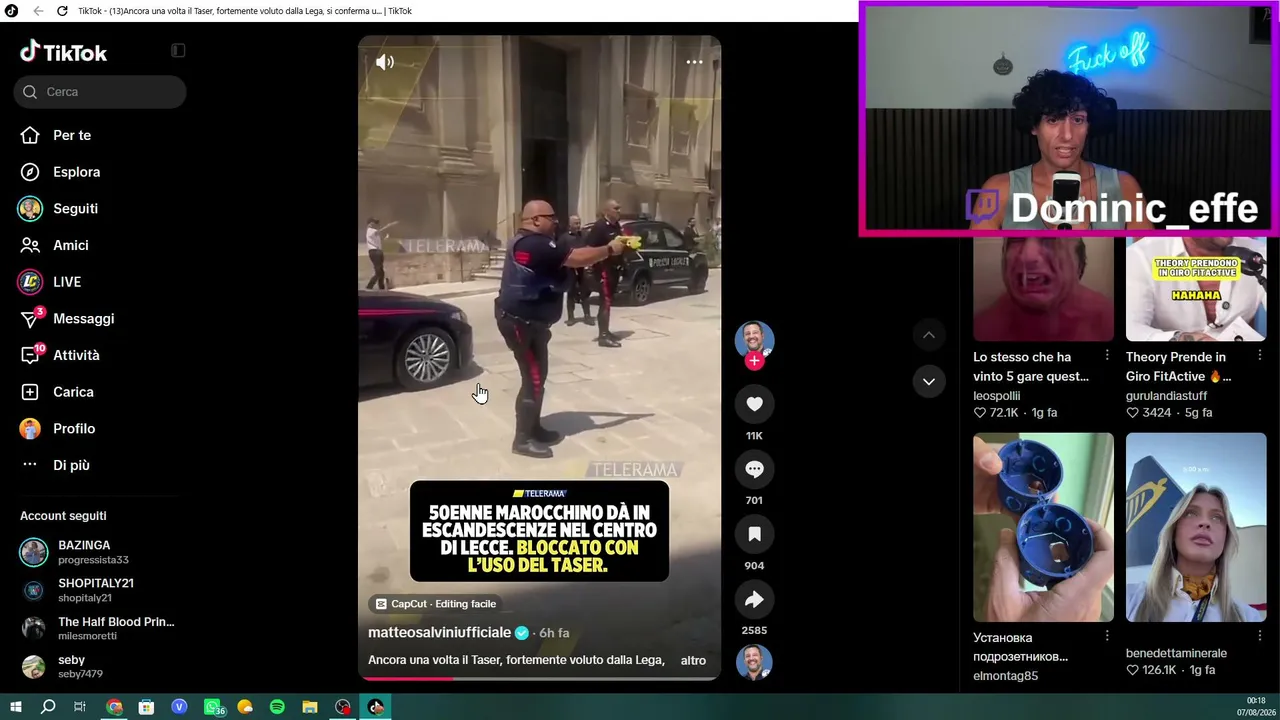
Task: Open options for Установка подрозетников video
Action: pos(1107,636)
